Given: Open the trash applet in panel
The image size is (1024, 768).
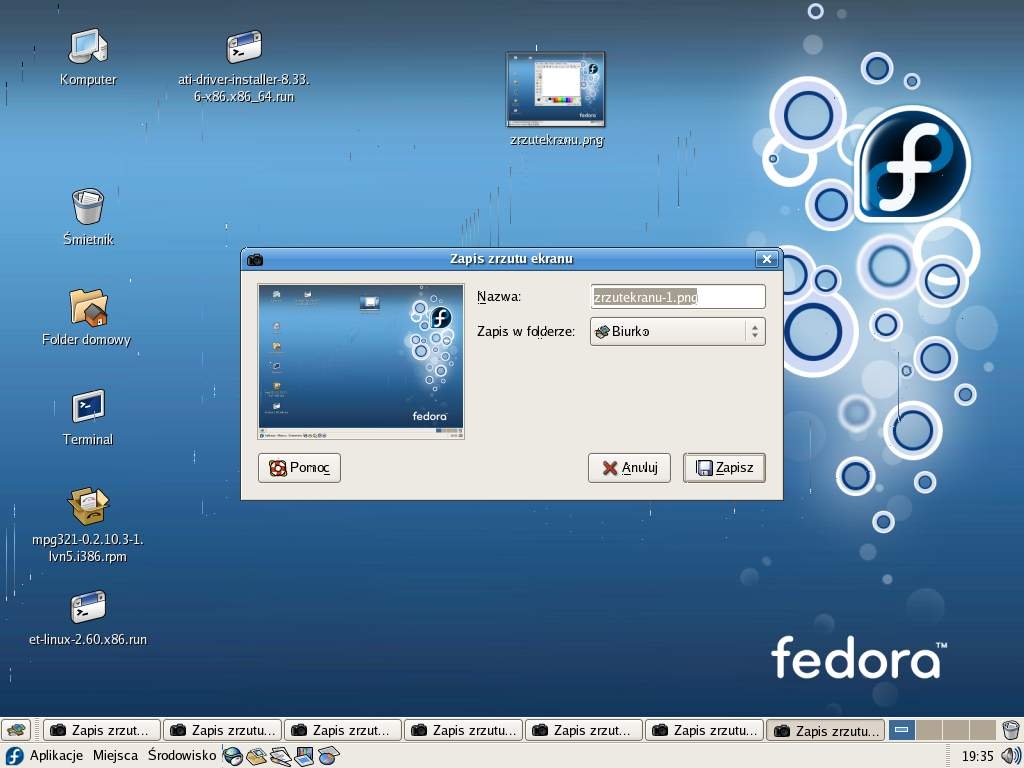Looking at the screenshot, I should 1010,729.
